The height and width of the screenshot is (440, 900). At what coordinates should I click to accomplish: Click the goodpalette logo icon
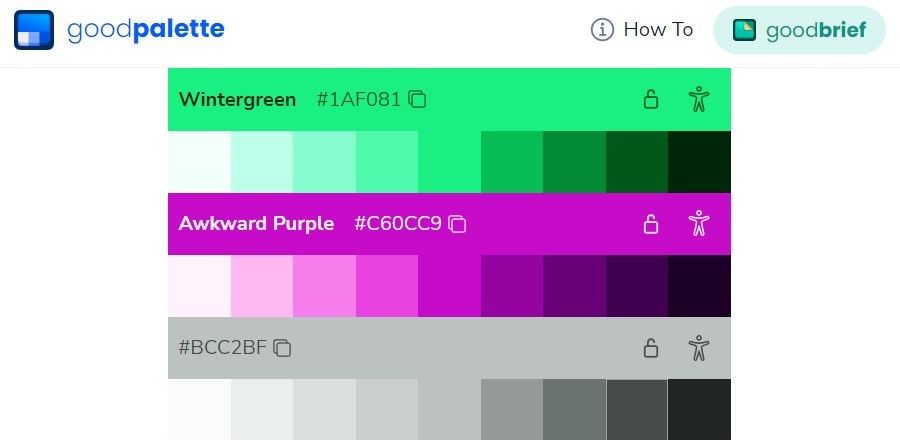pos(34,30)
